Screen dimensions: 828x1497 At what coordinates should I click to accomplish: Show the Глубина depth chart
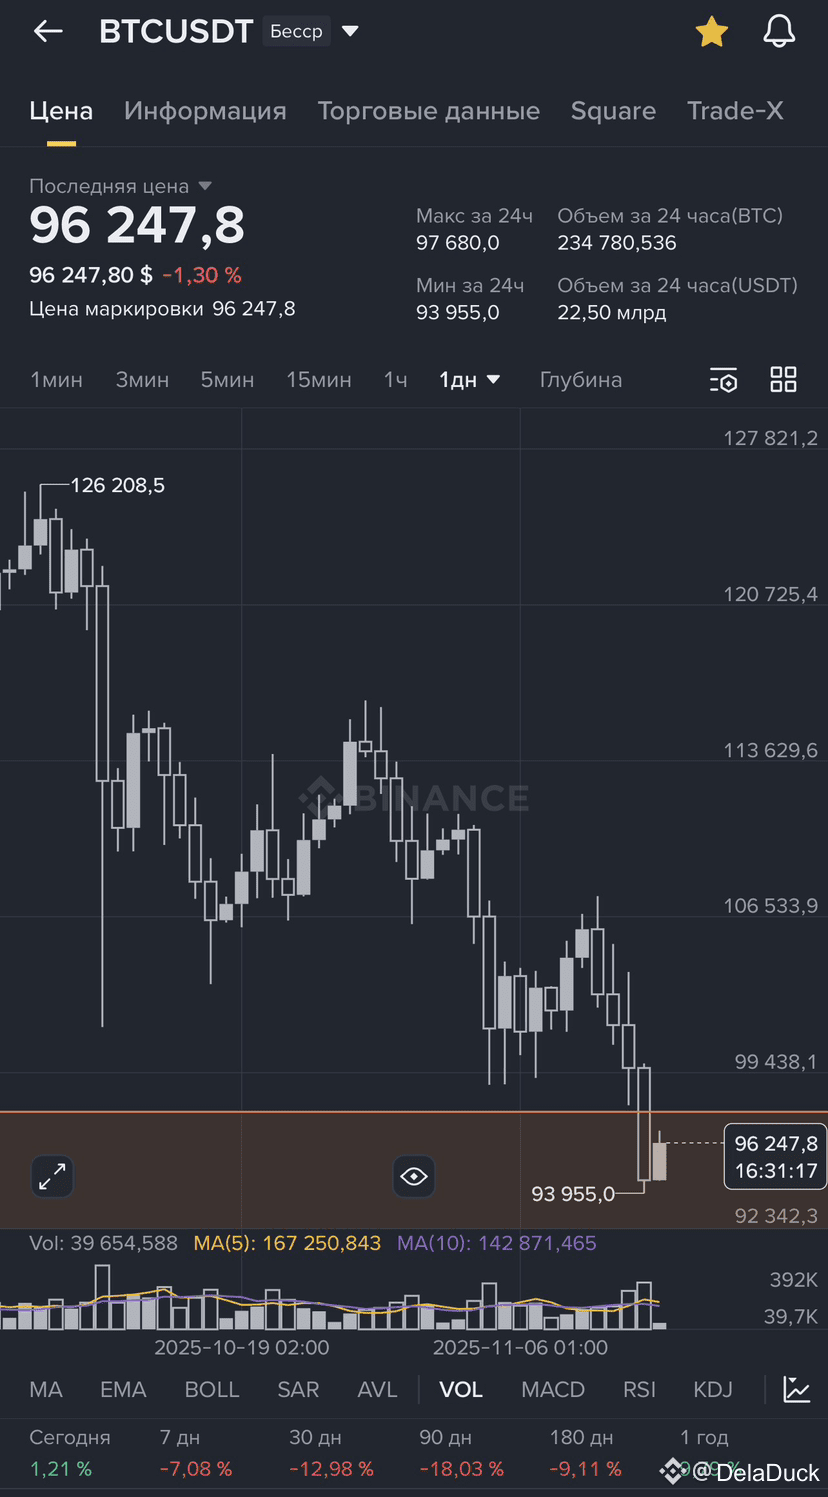click(581, 380)
